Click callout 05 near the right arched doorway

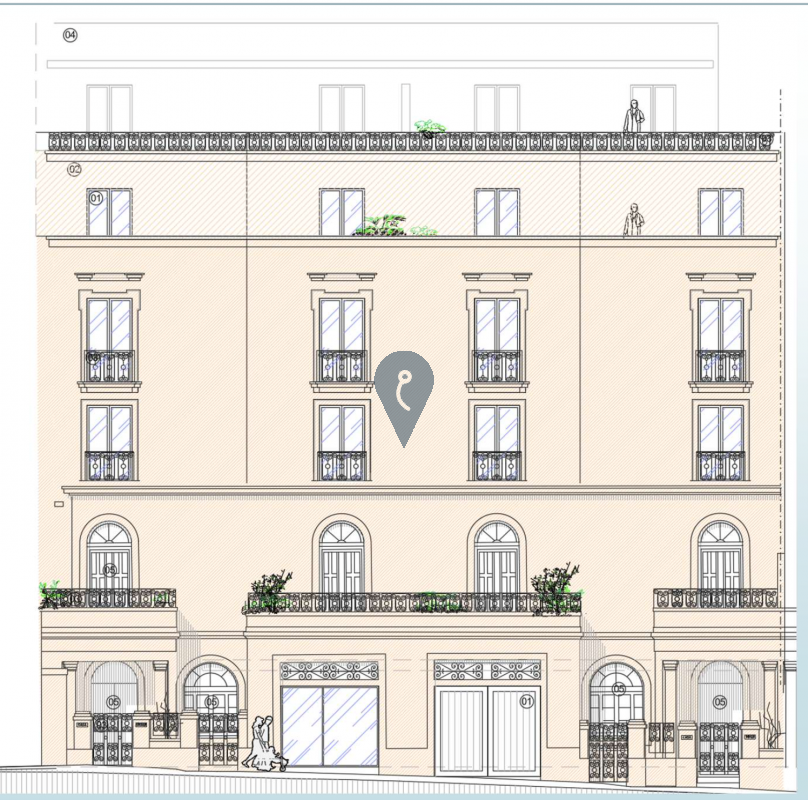(618, 688)
